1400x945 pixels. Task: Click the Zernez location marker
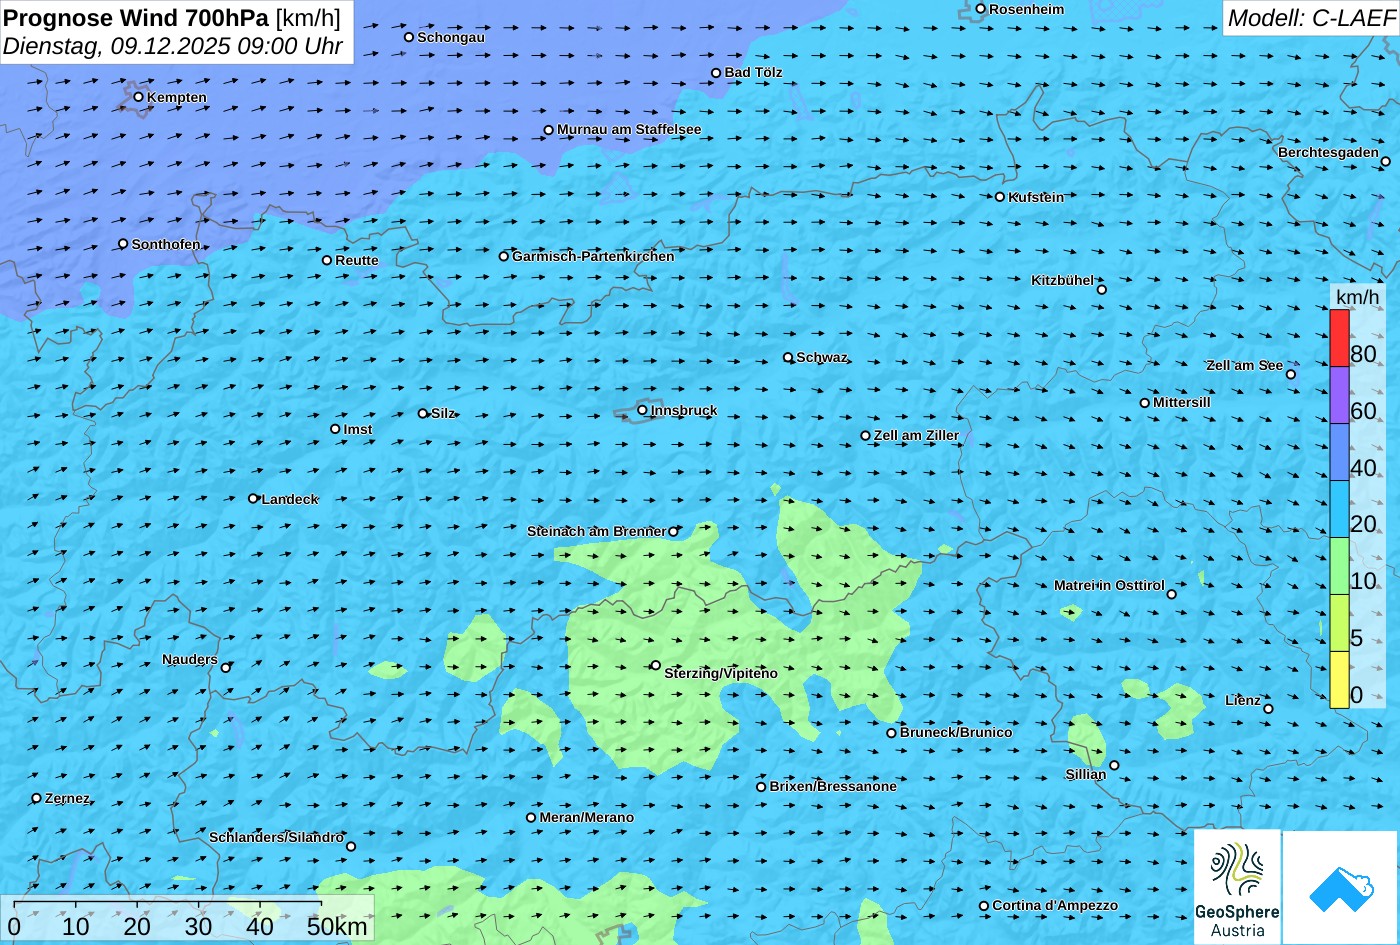coord(37,798)
